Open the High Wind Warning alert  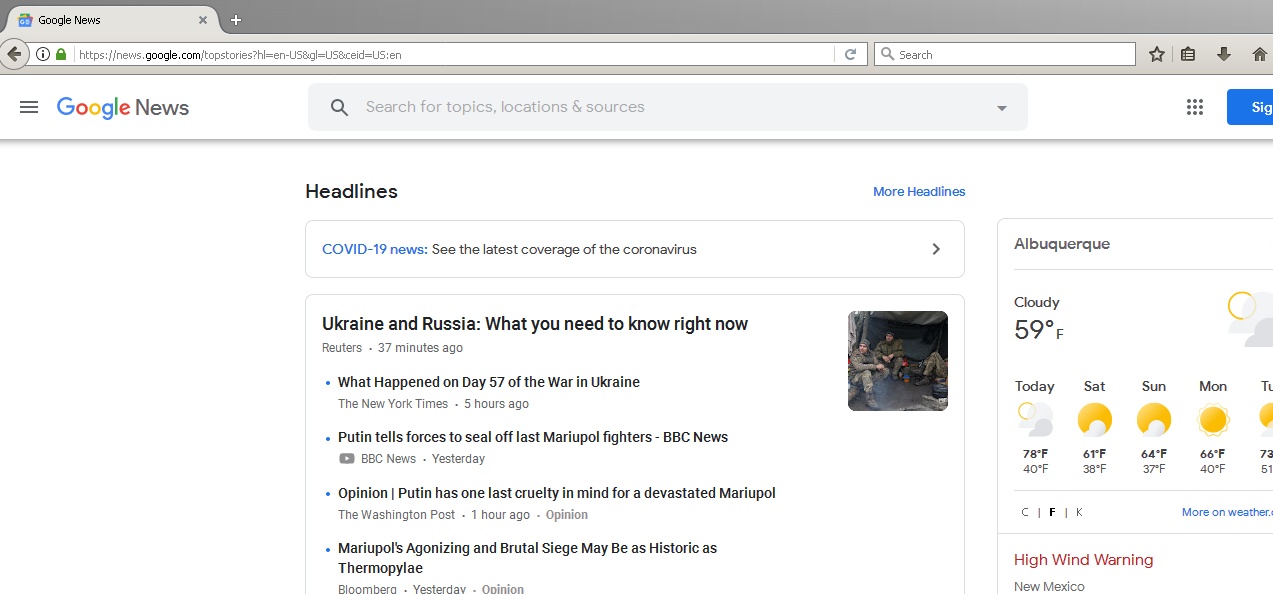point(1083,560)
